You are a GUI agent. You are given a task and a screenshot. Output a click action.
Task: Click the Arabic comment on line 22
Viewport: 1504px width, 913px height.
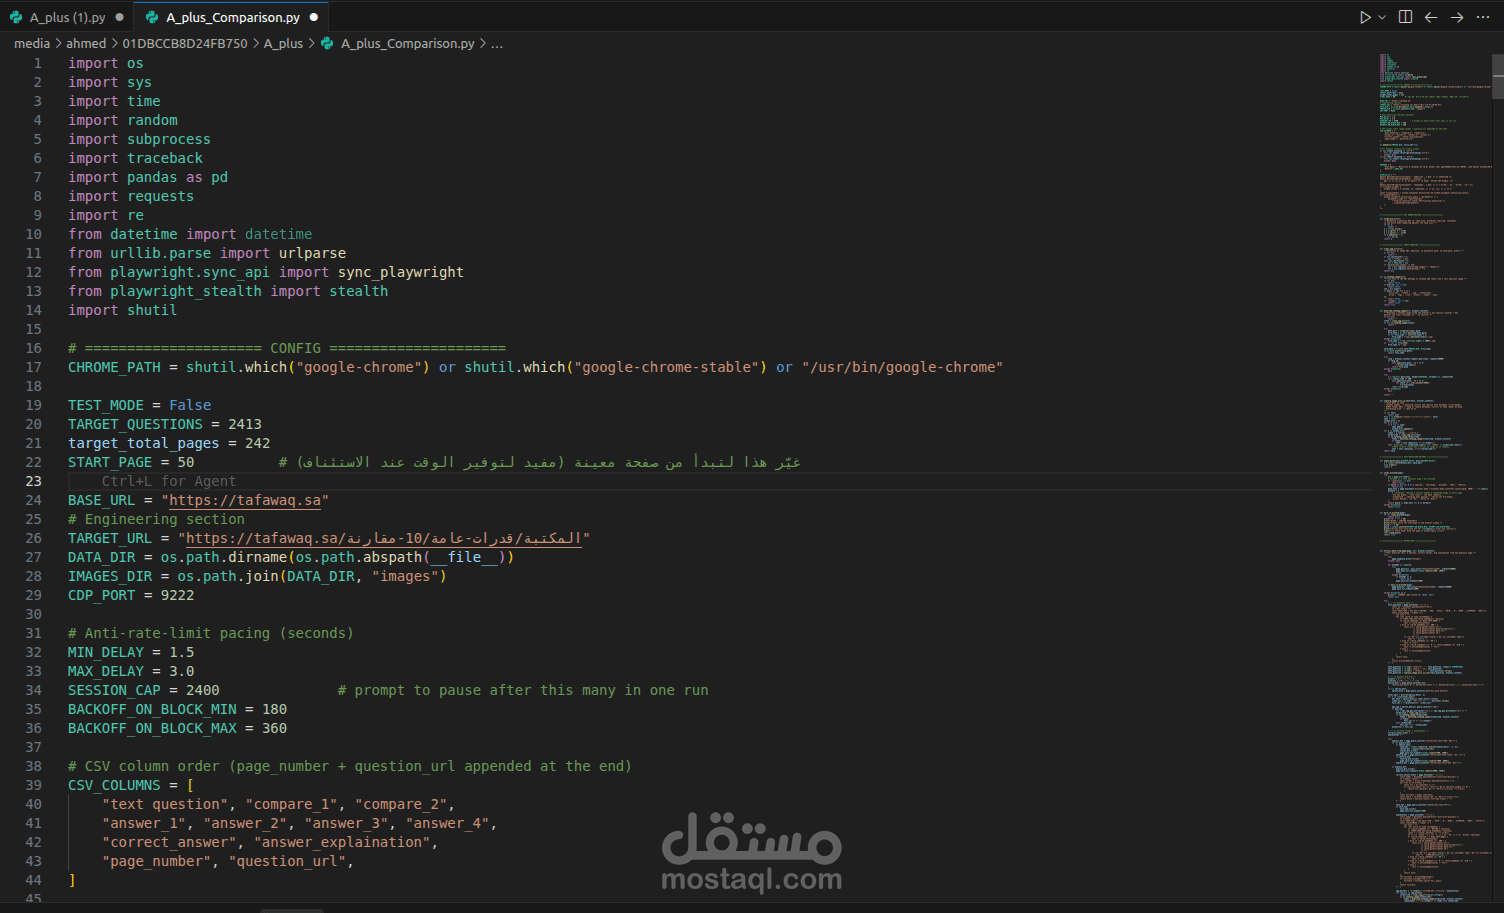click(x=540, y=462)
